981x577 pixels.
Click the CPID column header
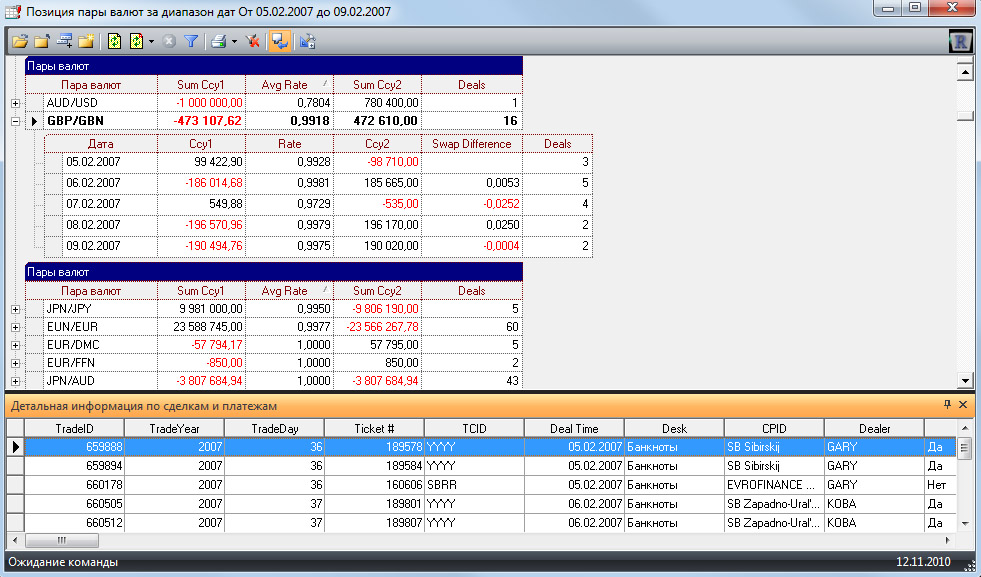point(774,429)
